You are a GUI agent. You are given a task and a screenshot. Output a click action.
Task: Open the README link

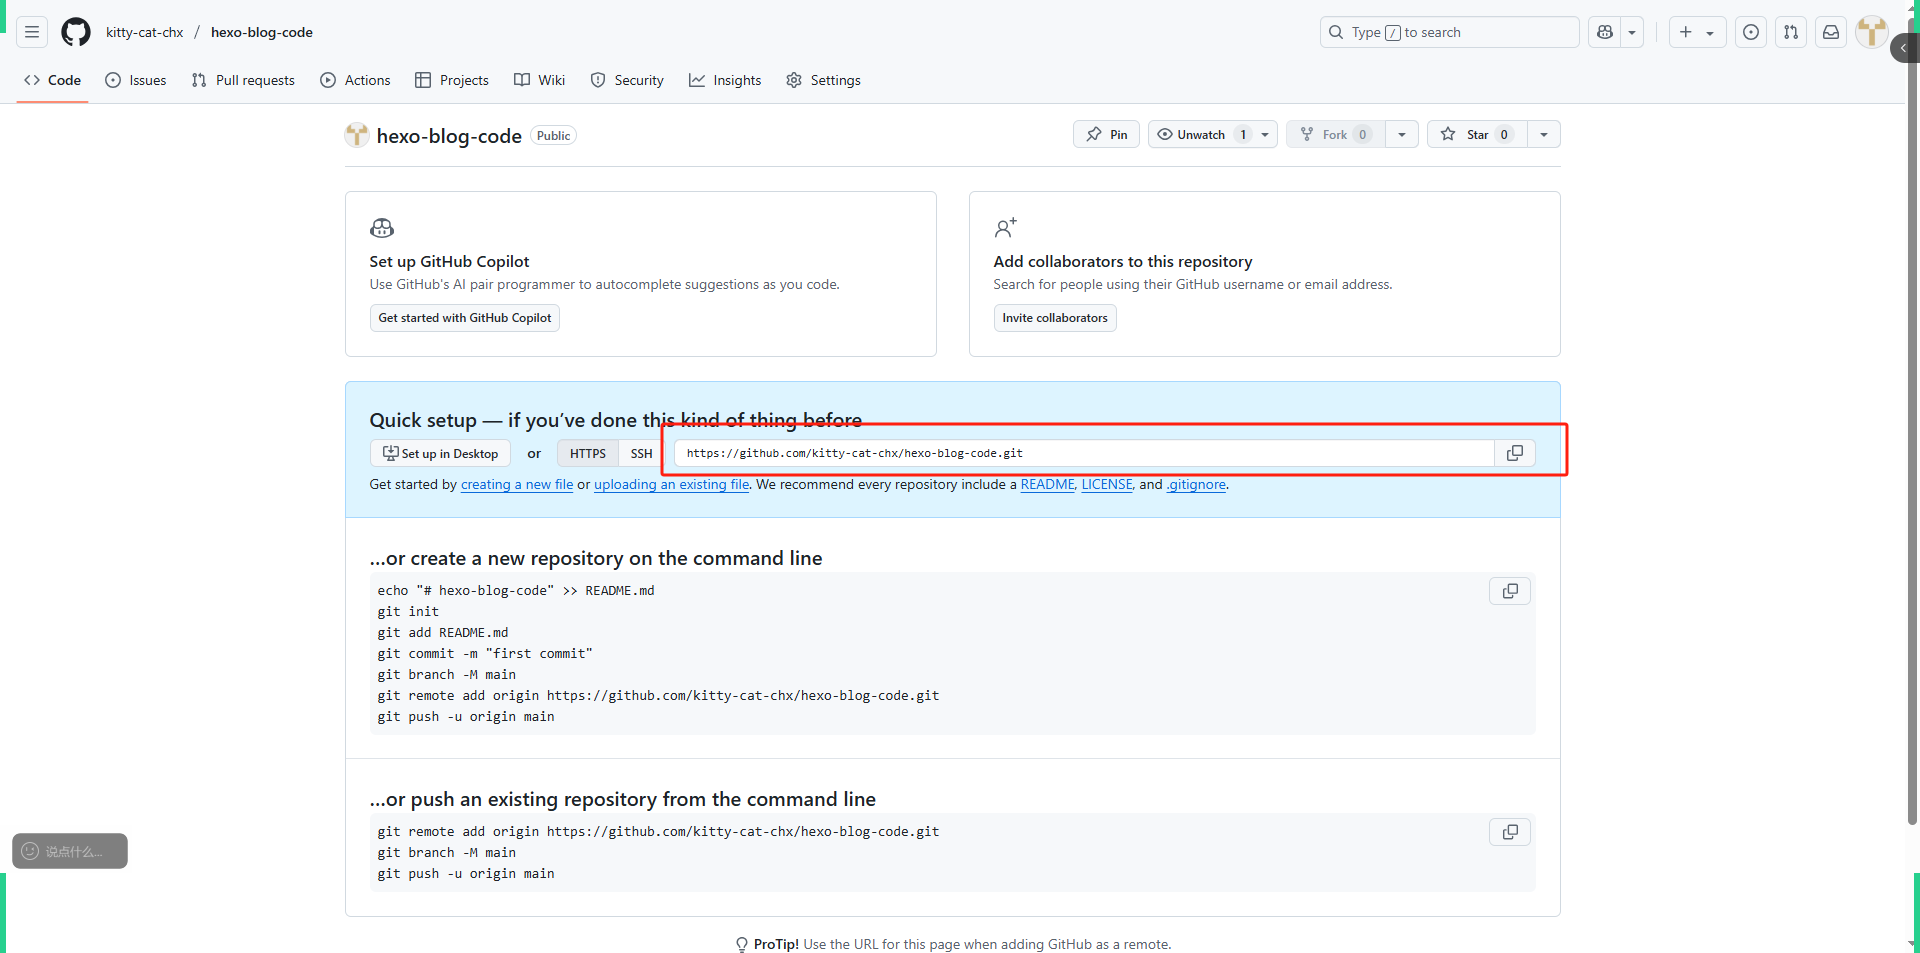pos(1047,484)
